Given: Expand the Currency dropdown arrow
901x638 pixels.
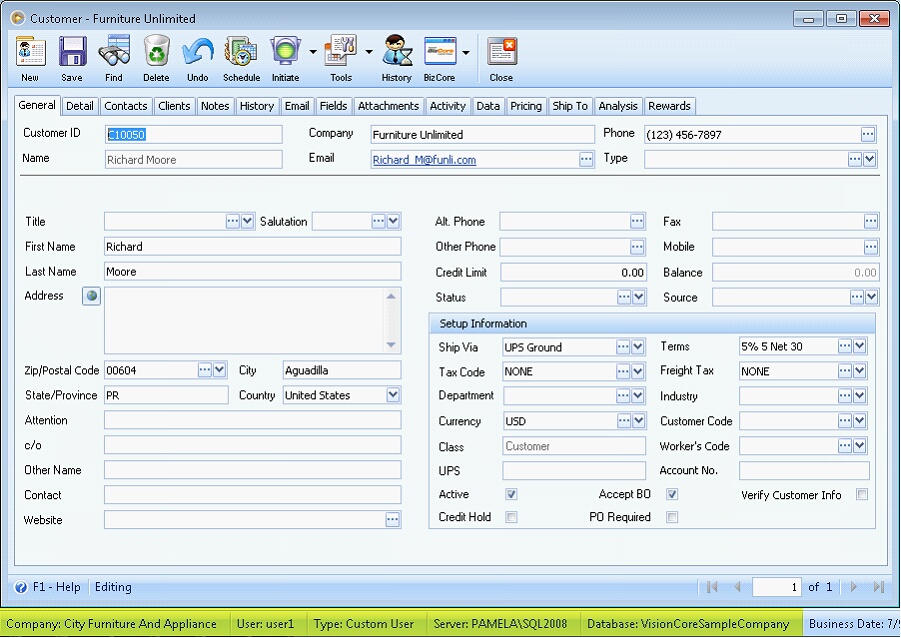Looking at the screenshot, I should [638, 421].
